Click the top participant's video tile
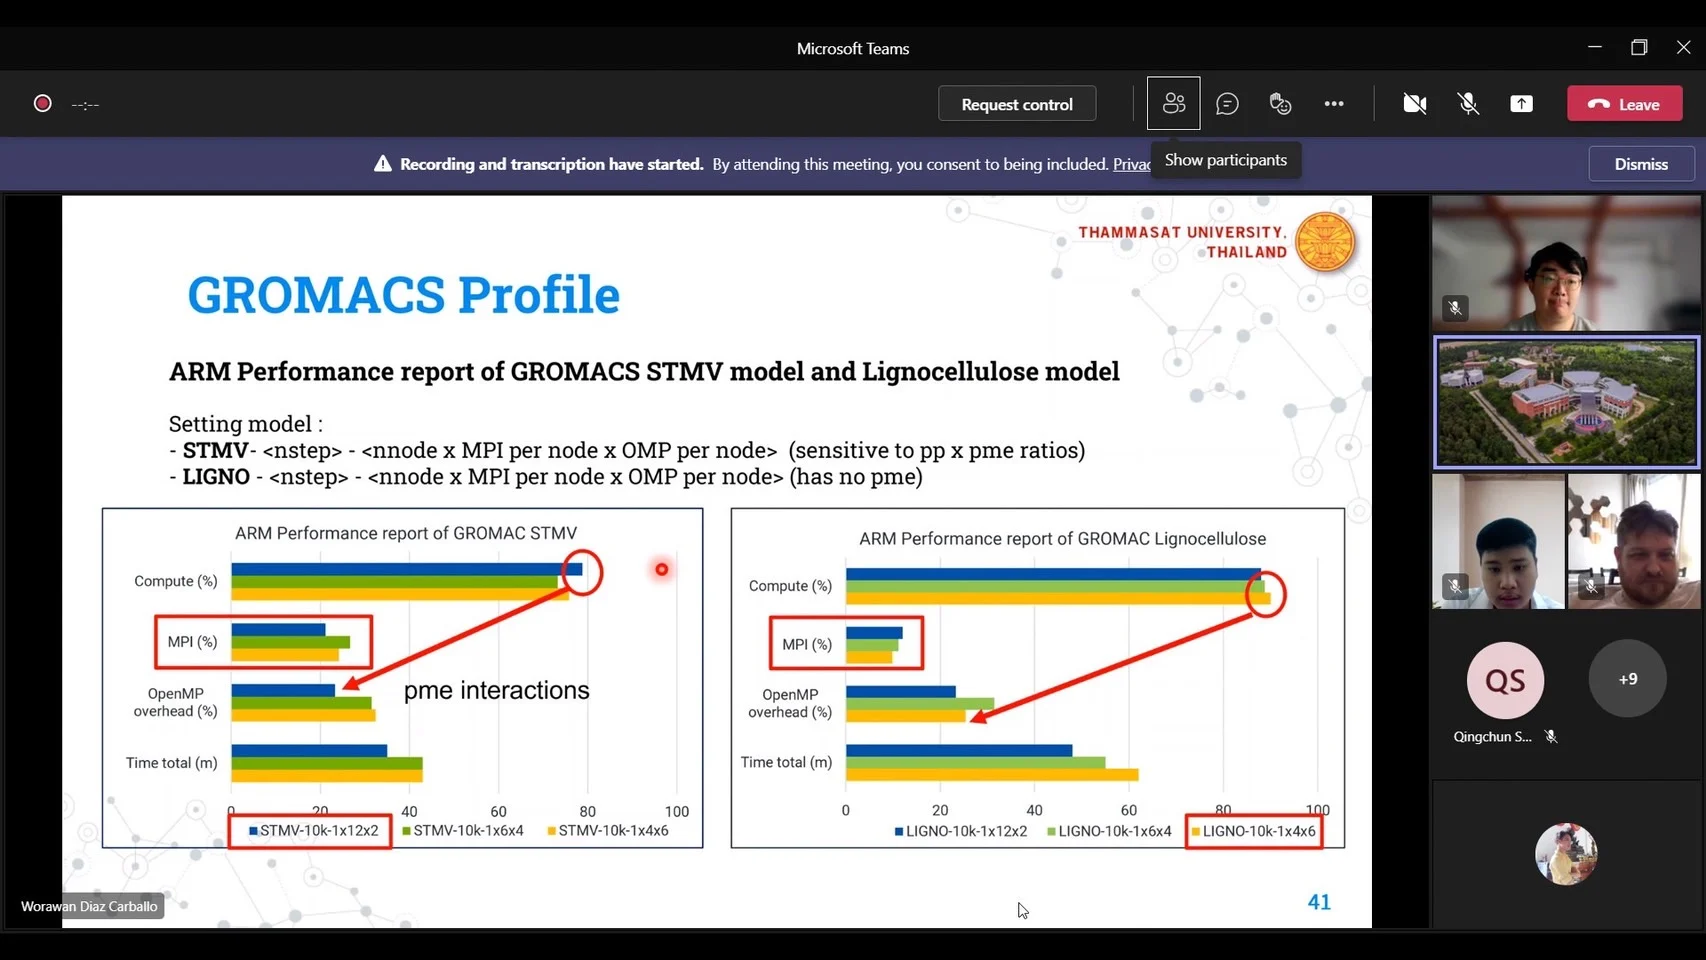The image size is (1706, 960). [1566, 263]
